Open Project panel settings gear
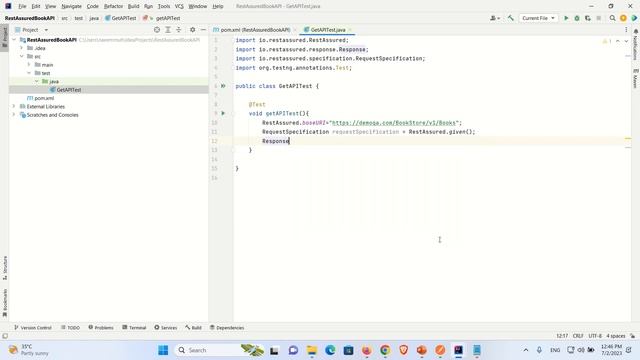The image size is (640, 360). 193,30
